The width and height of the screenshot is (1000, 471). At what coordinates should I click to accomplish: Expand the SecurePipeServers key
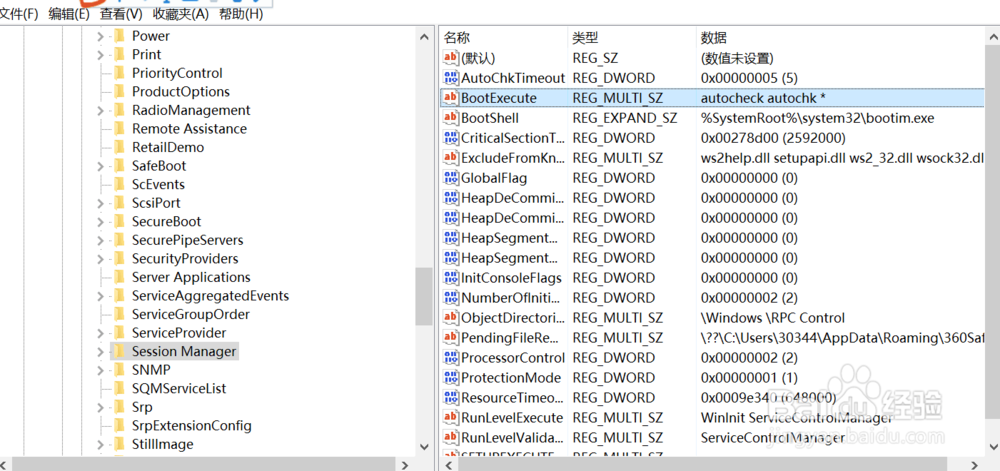point(100,240)
